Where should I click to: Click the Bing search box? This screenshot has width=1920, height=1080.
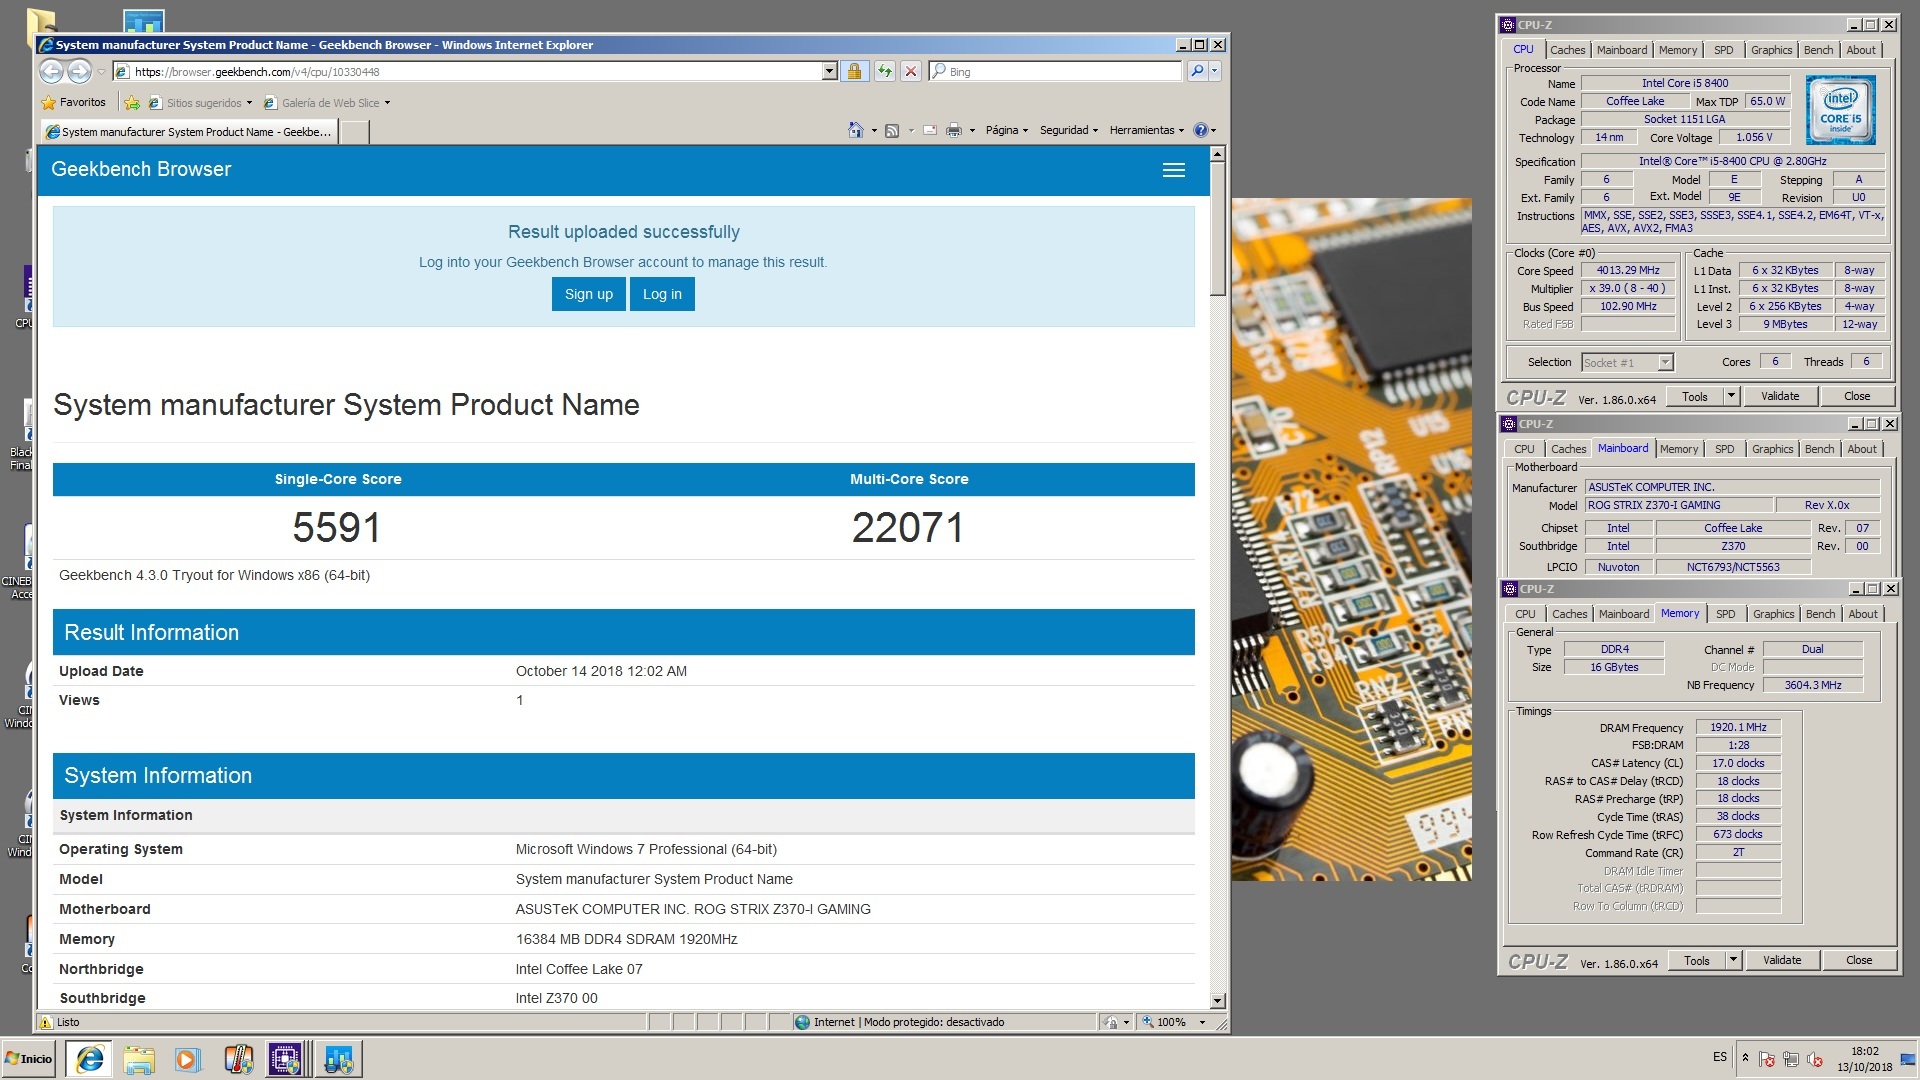[1055, 71]
